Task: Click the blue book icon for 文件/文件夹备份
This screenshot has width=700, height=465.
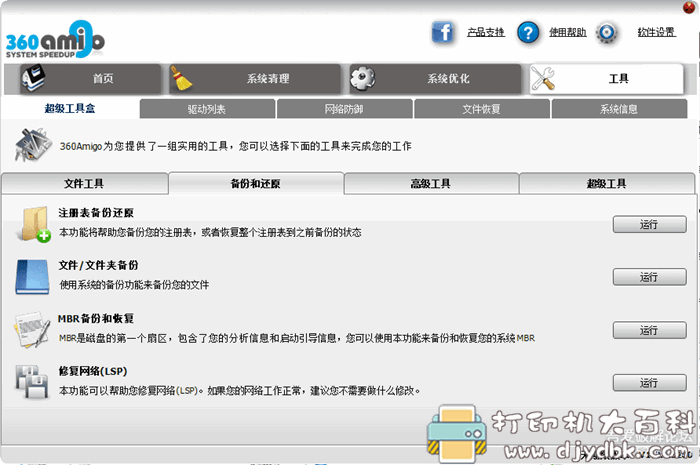Action: tap(32, 277)
